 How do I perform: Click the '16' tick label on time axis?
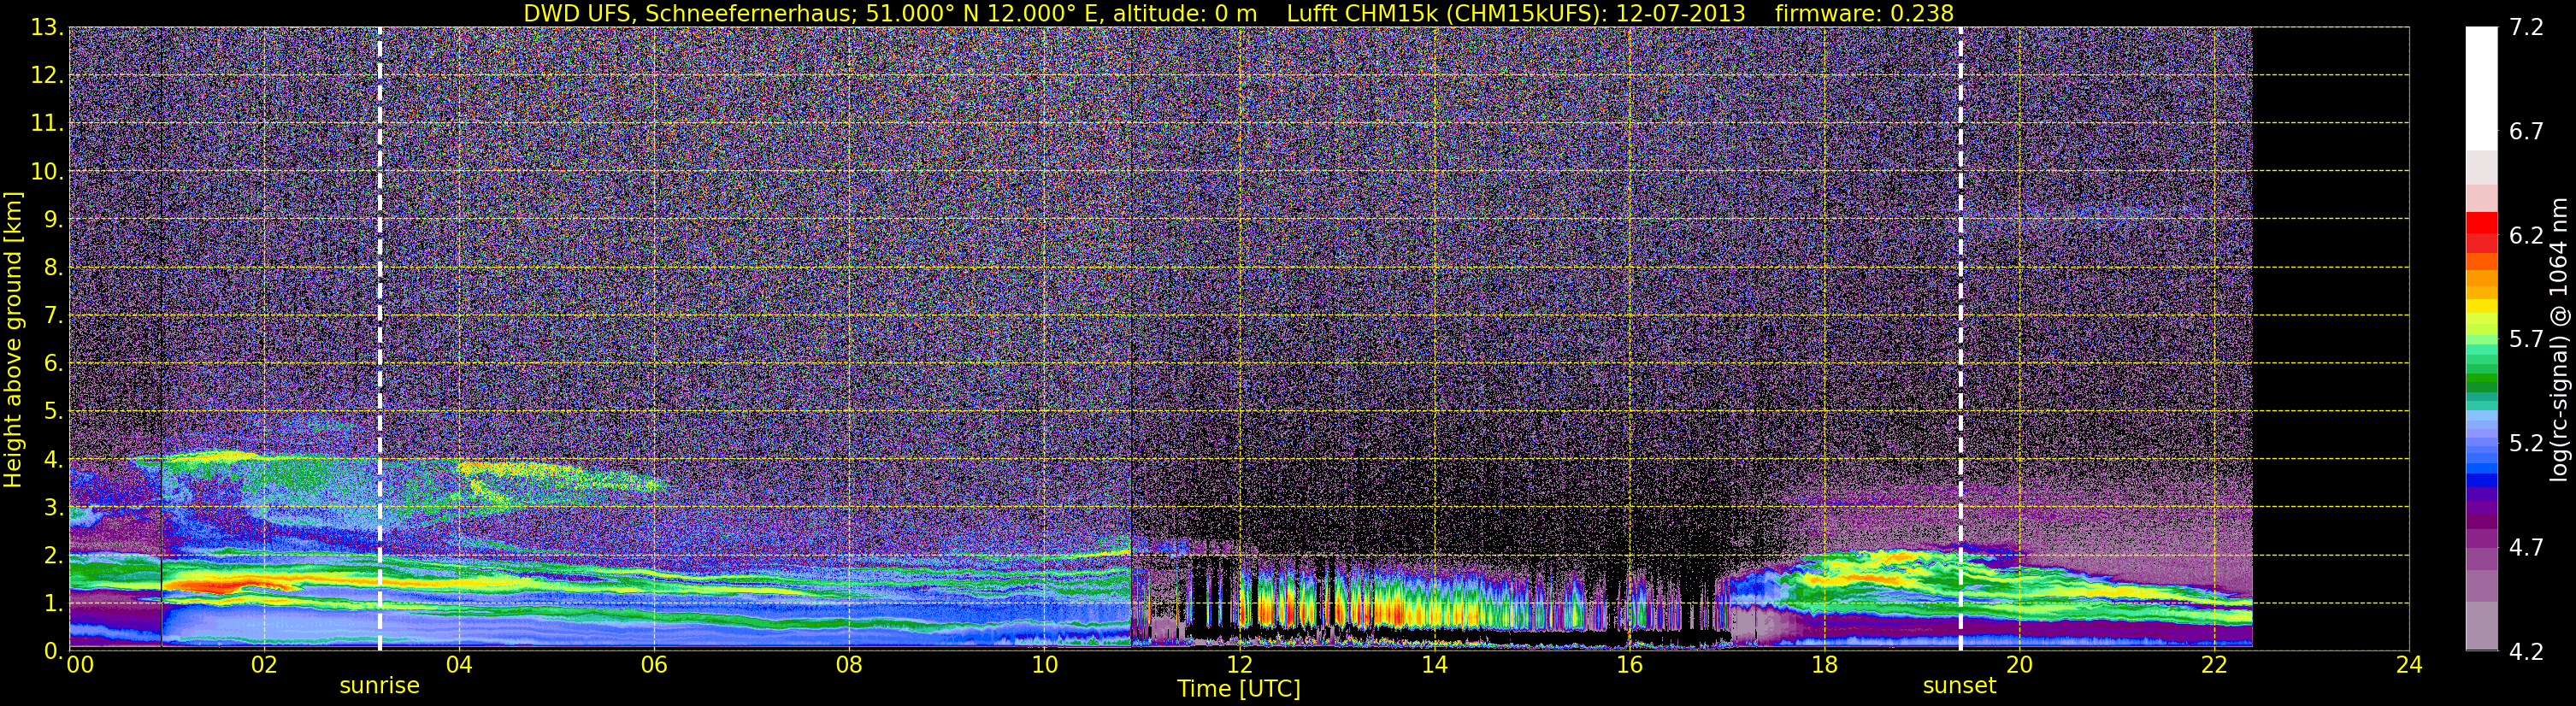coord(1629,665)
